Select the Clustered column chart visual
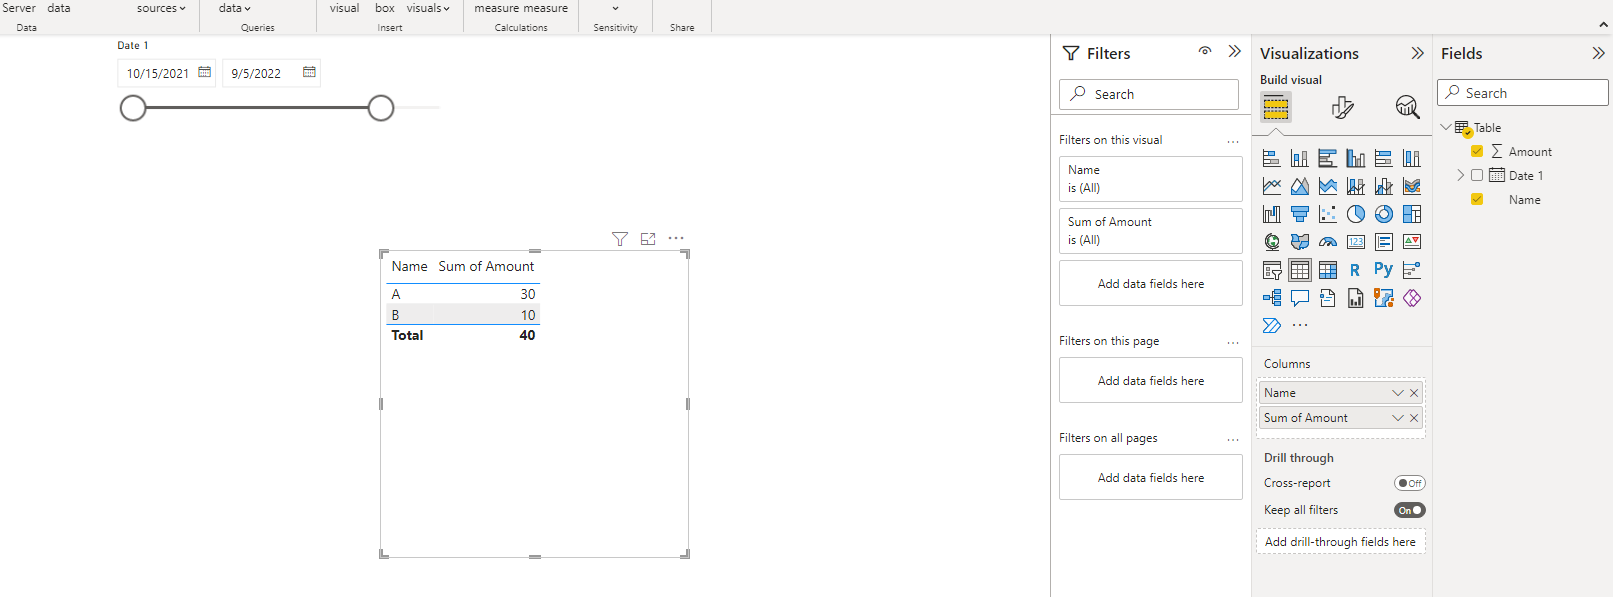This screenshot has width=1613, height=597. pyautogui.click(x=1355, y=158)
